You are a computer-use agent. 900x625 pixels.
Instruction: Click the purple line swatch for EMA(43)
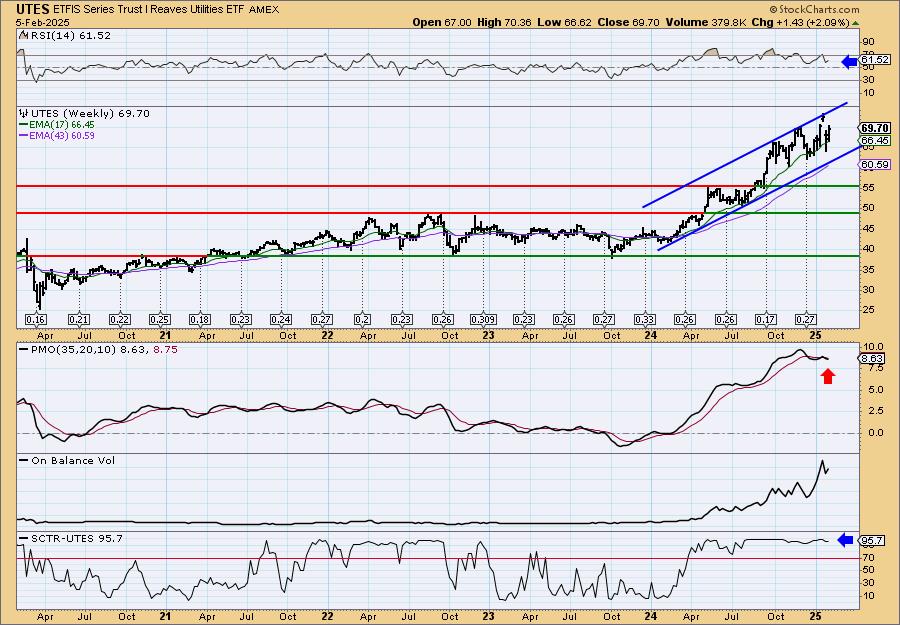(x=24, y=136)
